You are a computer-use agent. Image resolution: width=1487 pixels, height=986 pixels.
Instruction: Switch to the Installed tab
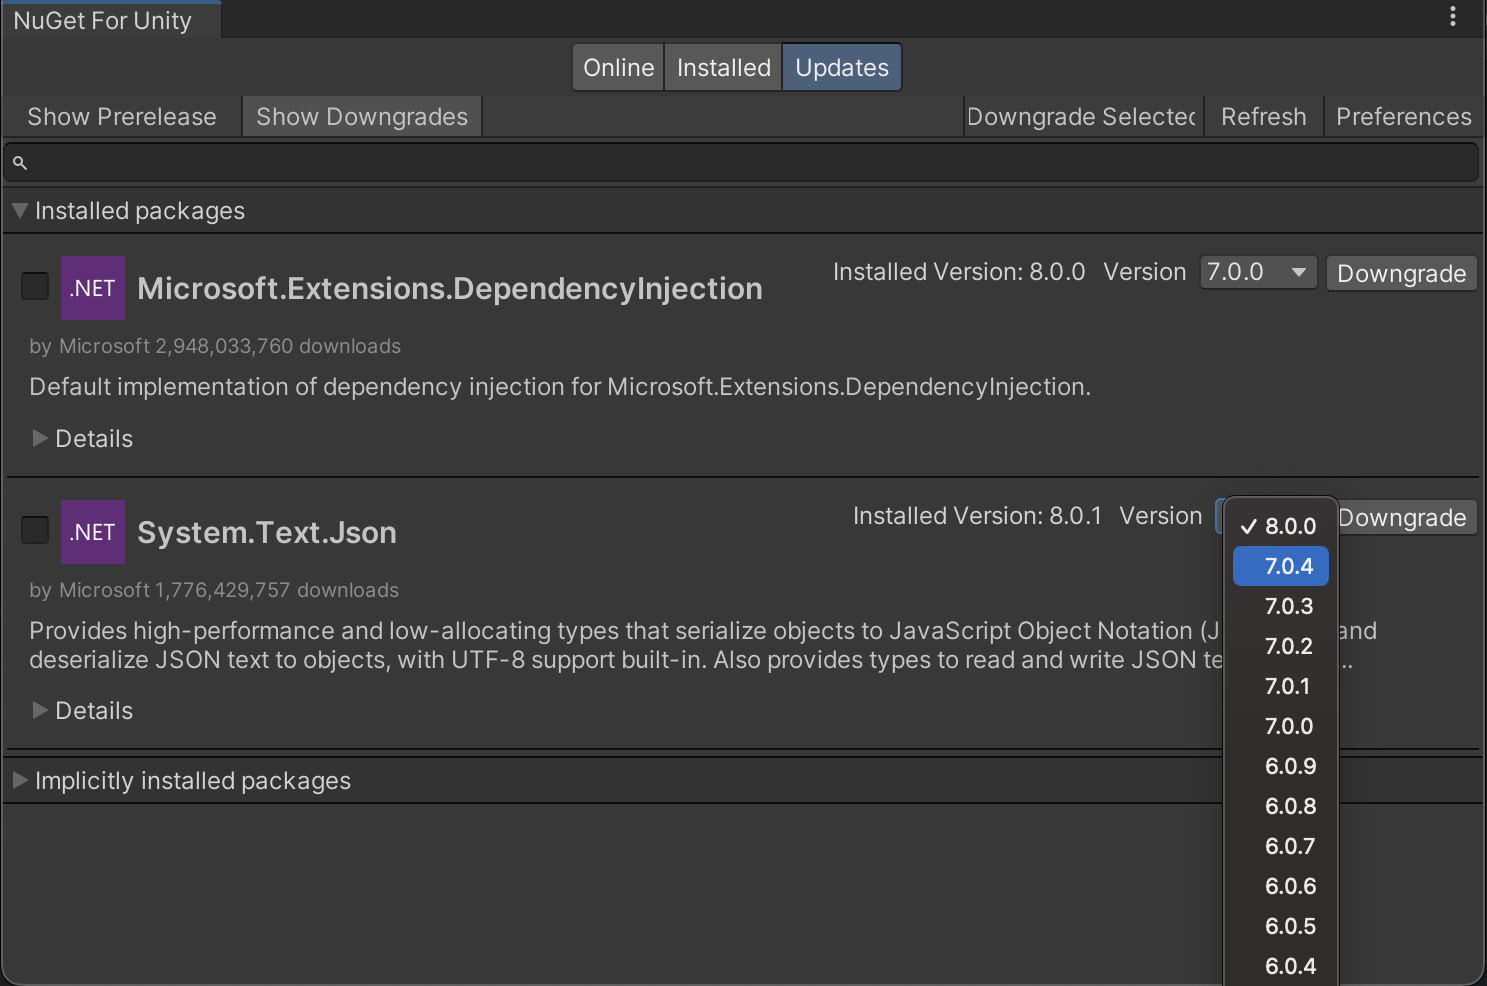(724, 68)
